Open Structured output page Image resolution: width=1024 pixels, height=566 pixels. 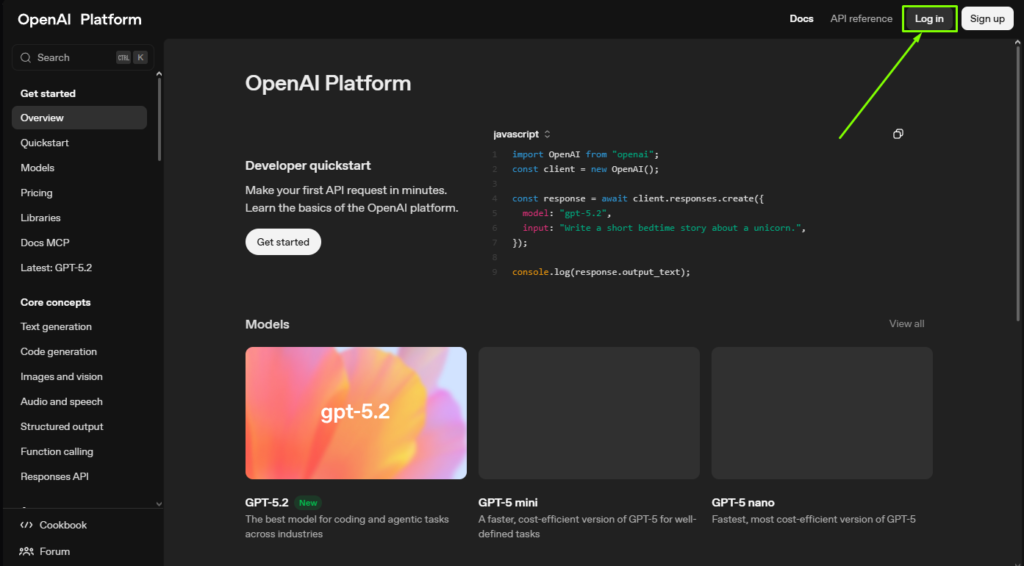tap(62, 426)
